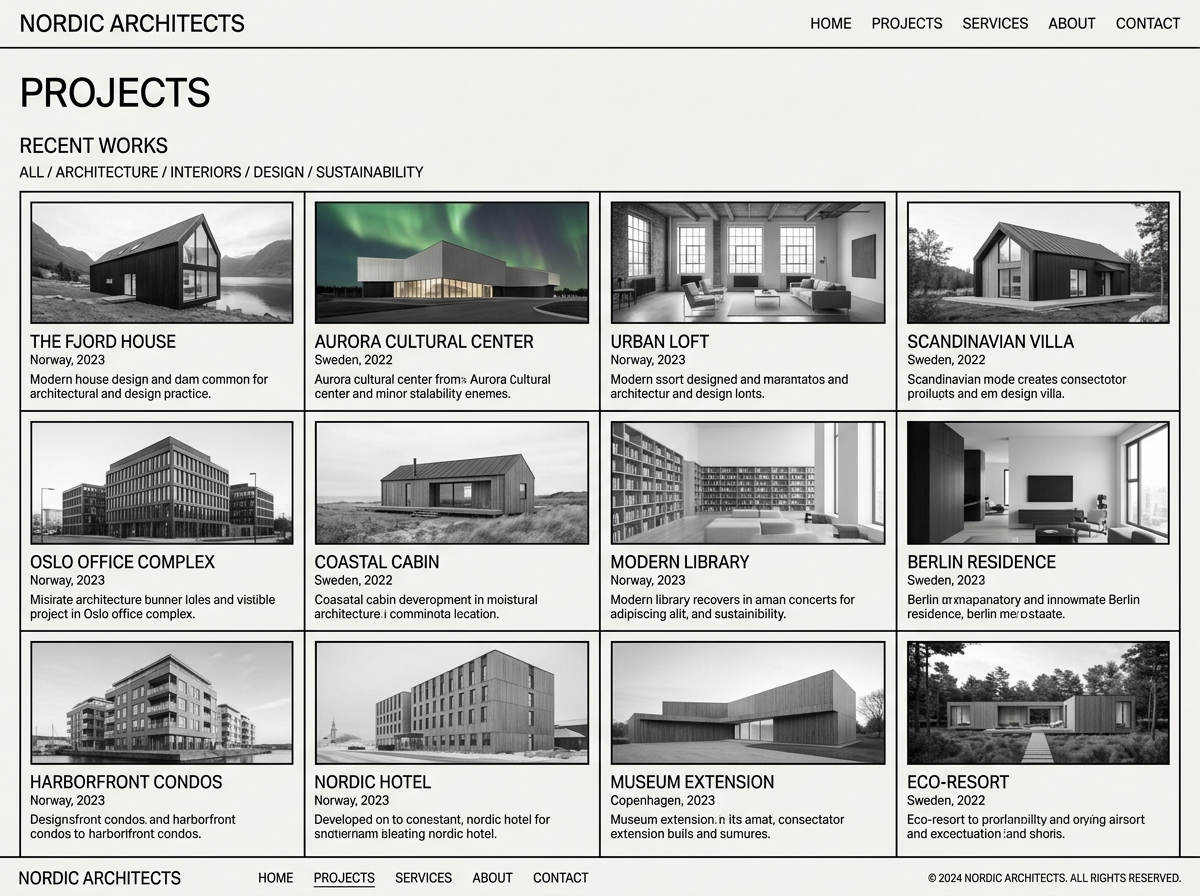Filter projects by SUSTAINABILITY

click(x=369, y=172)
